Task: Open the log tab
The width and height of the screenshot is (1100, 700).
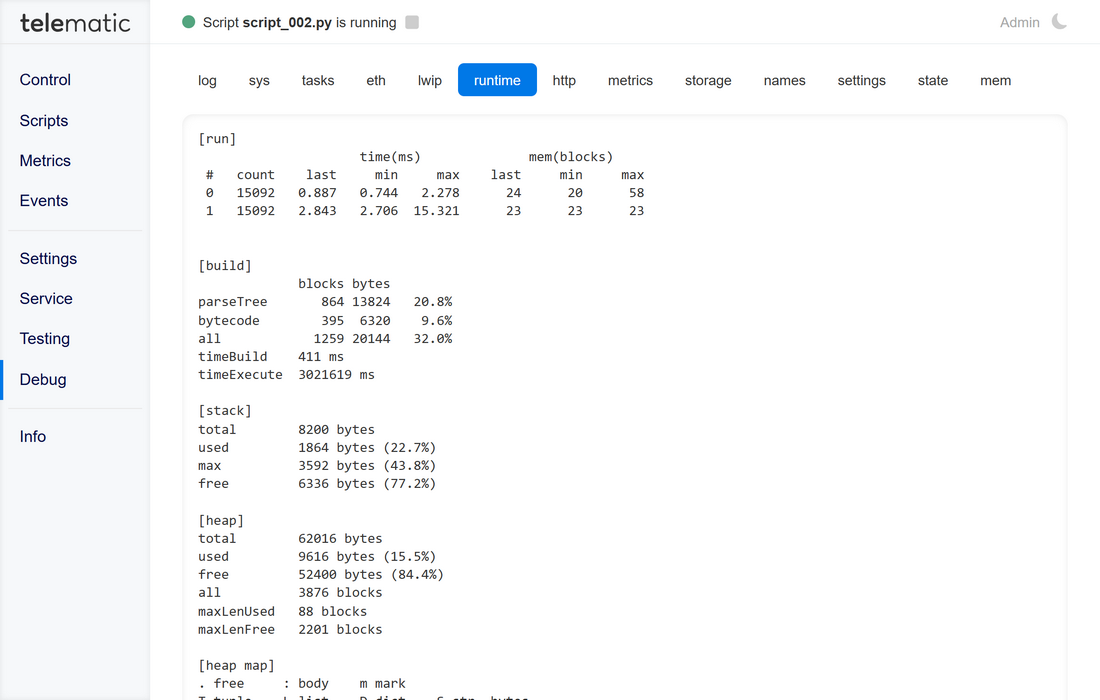Action: pos(207,80)
